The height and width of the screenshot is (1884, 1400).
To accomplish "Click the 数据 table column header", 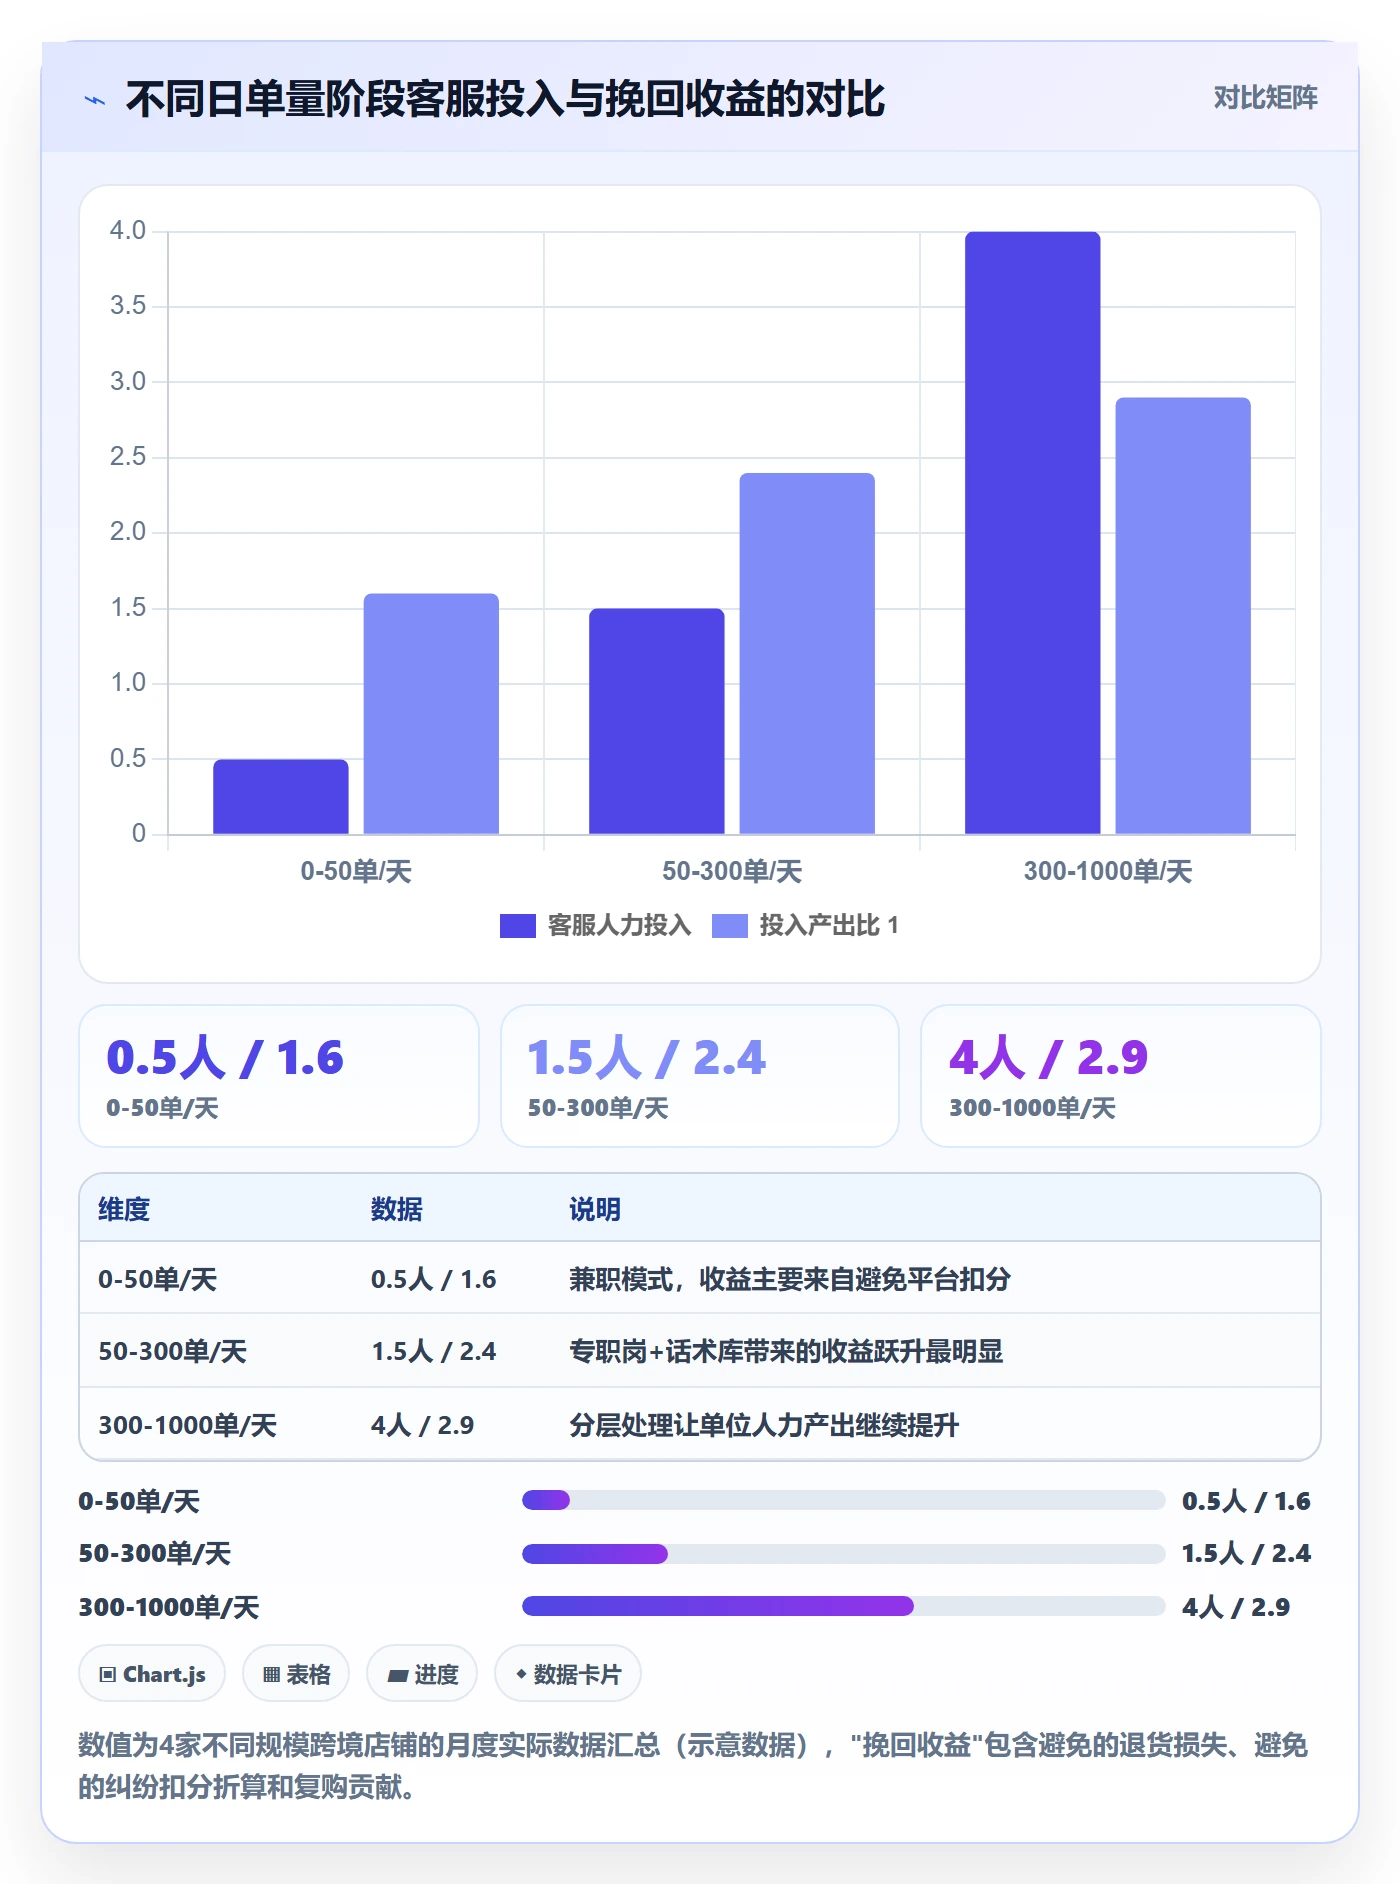I will (x=397, y=1209).
